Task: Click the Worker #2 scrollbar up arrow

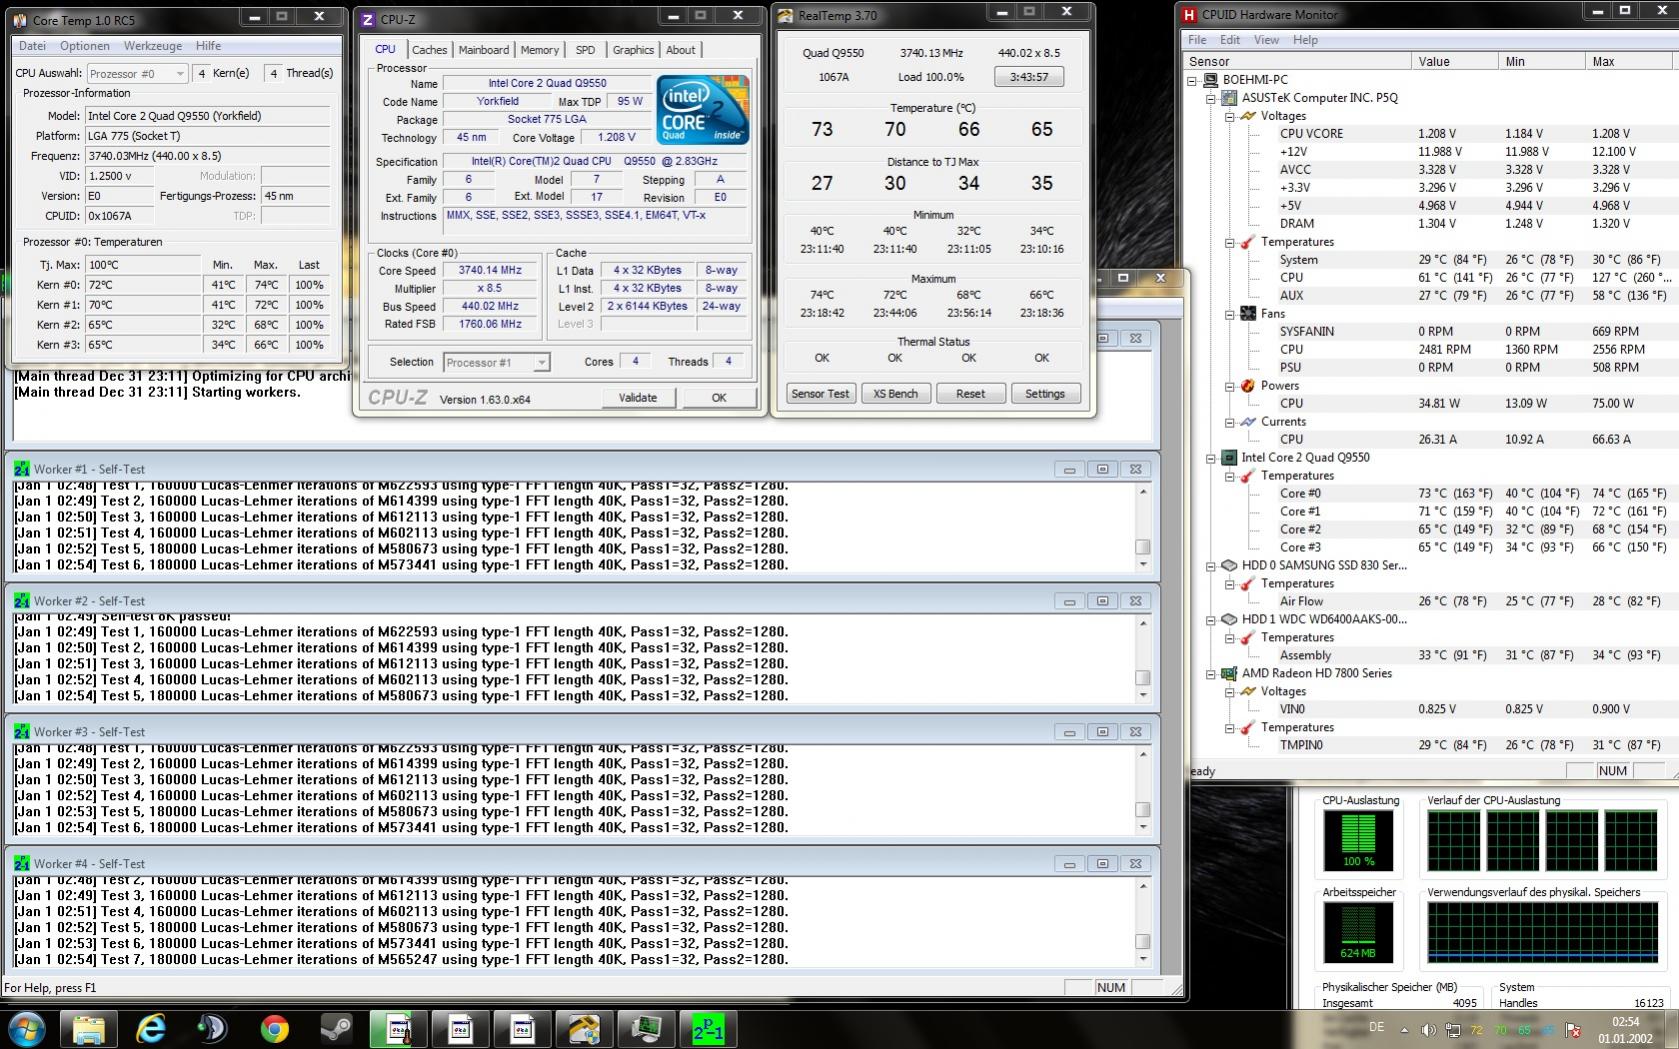Action: [1142, 623]
